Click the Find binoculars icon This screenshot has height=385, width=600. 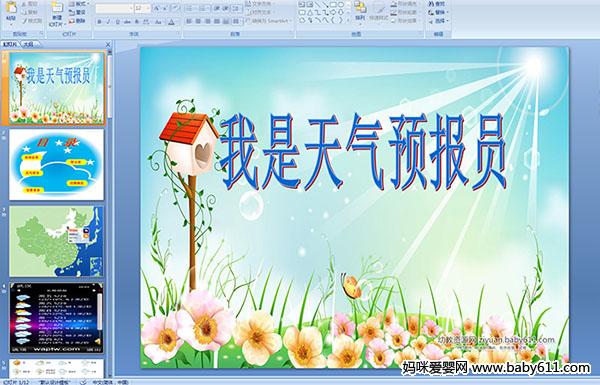[x=431, y=4]
